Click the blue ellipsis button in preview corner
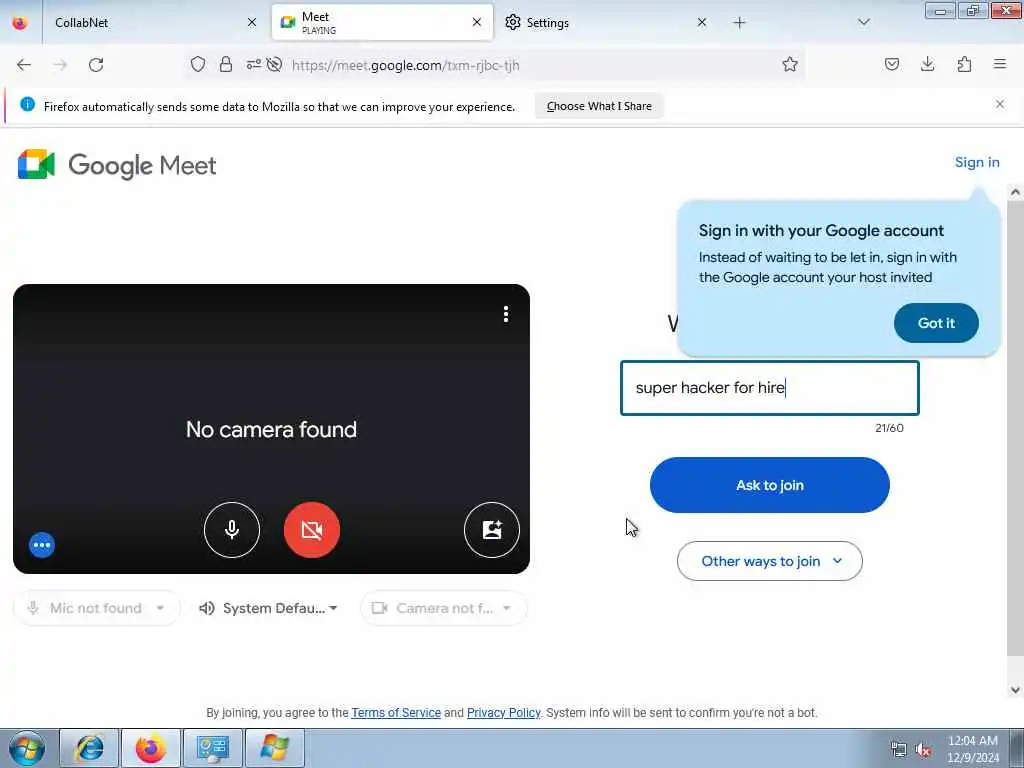Image resolution: width=1024 pixels, height=768 pixels. (42, 545)
